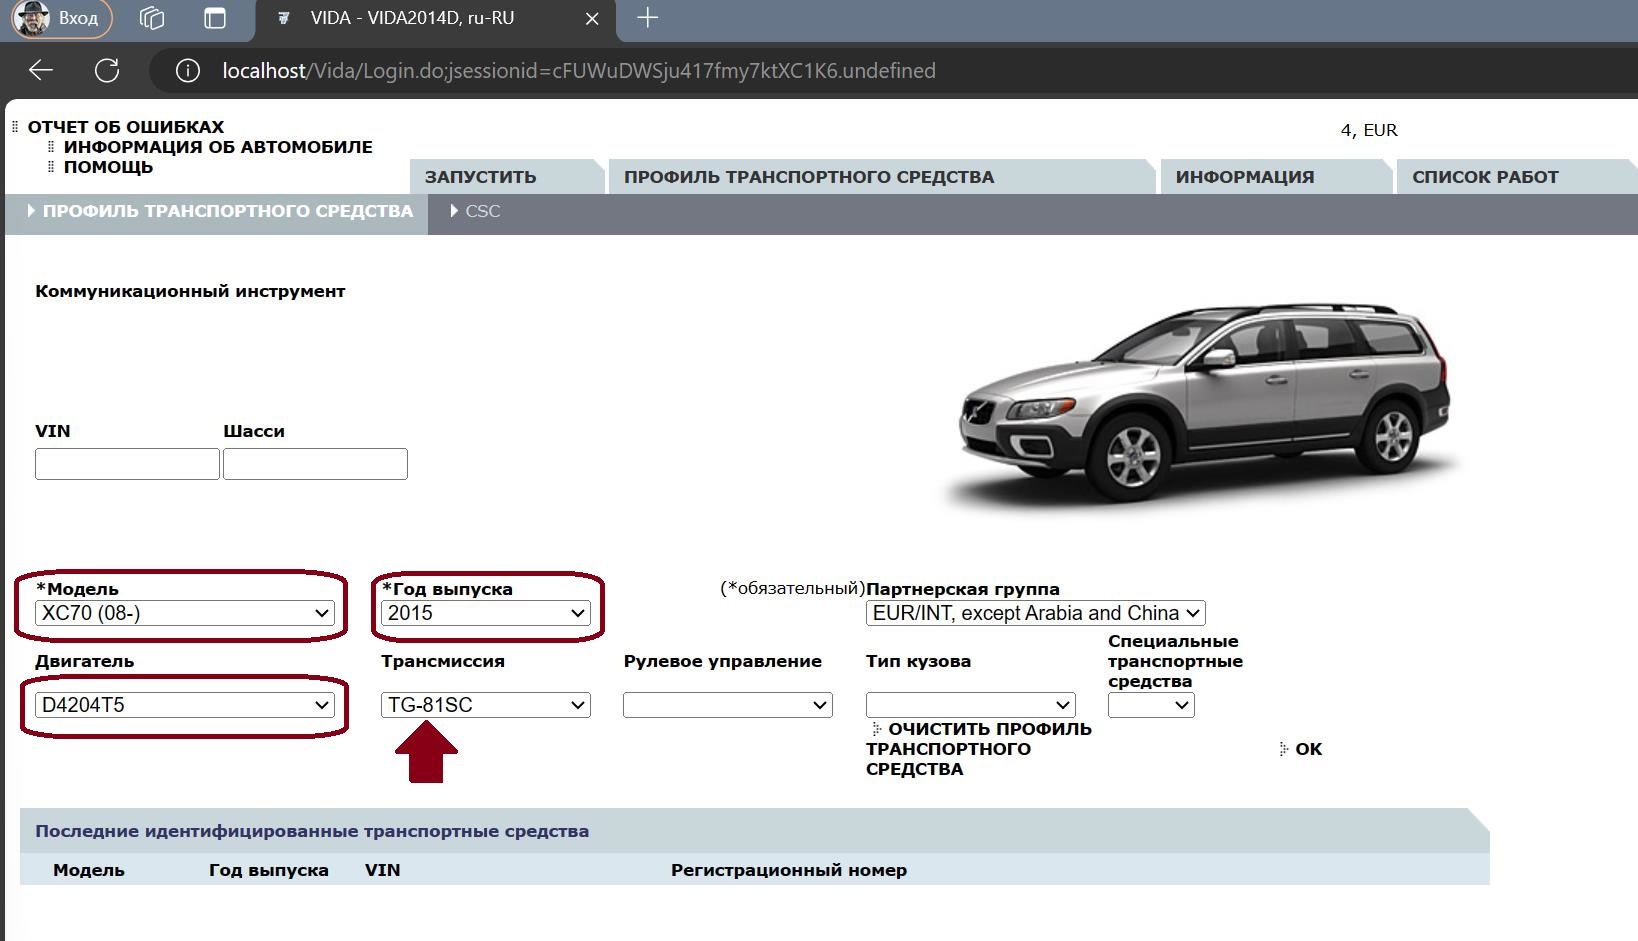Open the ПОМОЩЬ help link
This screenshot has width=1638, height=941.
tap(108, 167)
